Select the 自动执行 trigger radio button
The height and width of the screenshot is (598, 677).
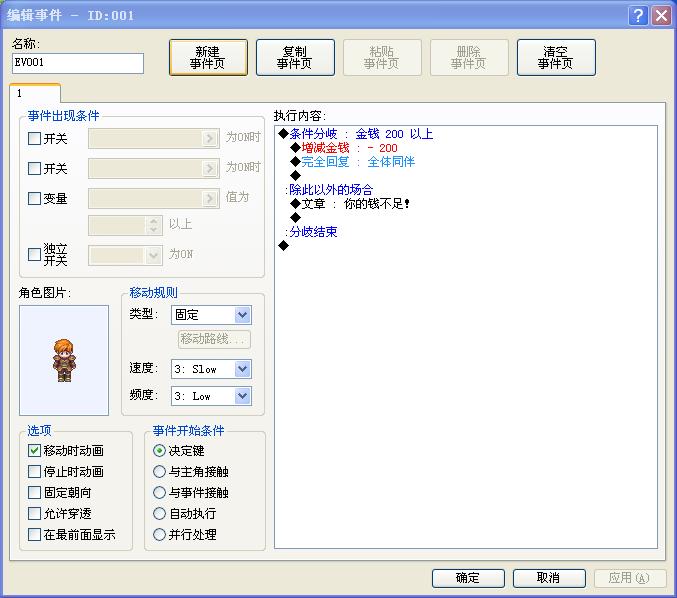(159, 513)
